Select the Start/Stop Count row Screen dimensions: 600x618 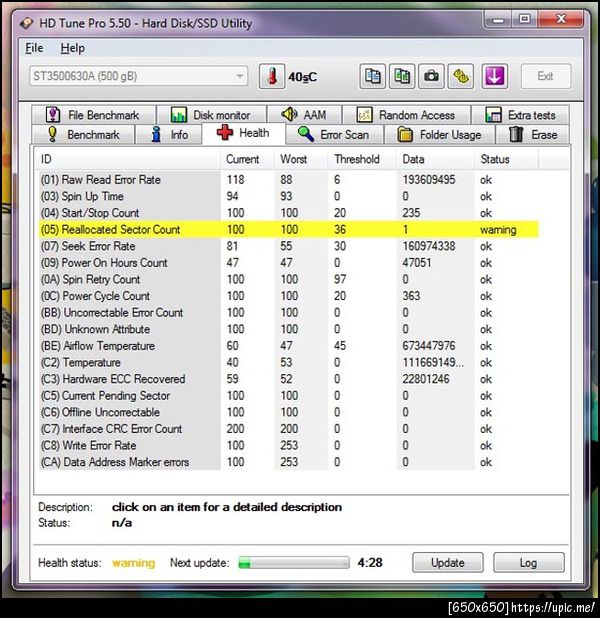pos(289,213)
